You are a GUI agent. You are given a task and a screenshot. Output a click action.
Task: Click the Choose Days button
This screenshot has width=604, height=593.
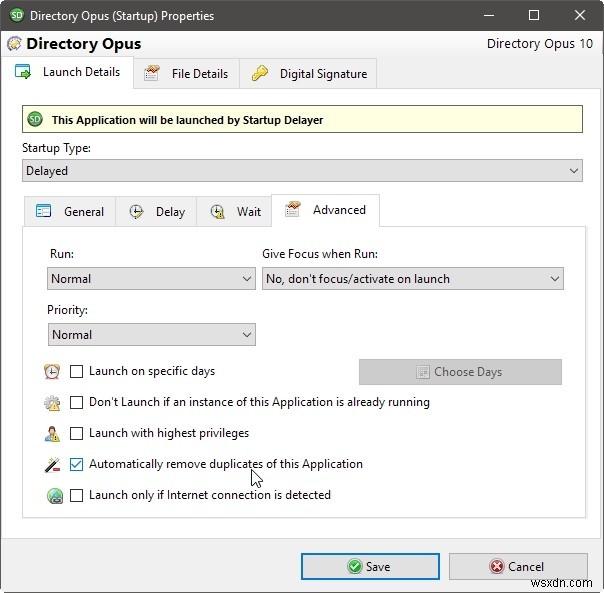click(x=460, y=372)
